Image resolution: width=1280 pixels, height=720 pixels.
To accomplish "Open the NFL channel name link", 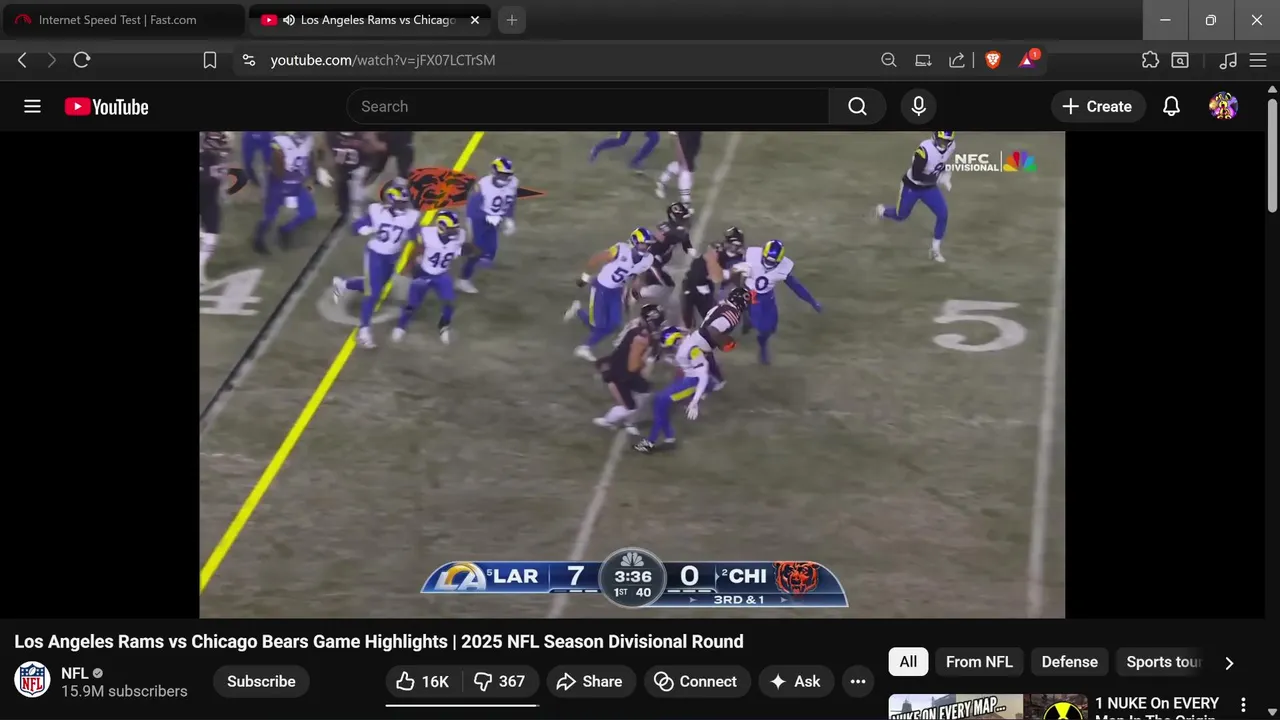I will (75, 673).
